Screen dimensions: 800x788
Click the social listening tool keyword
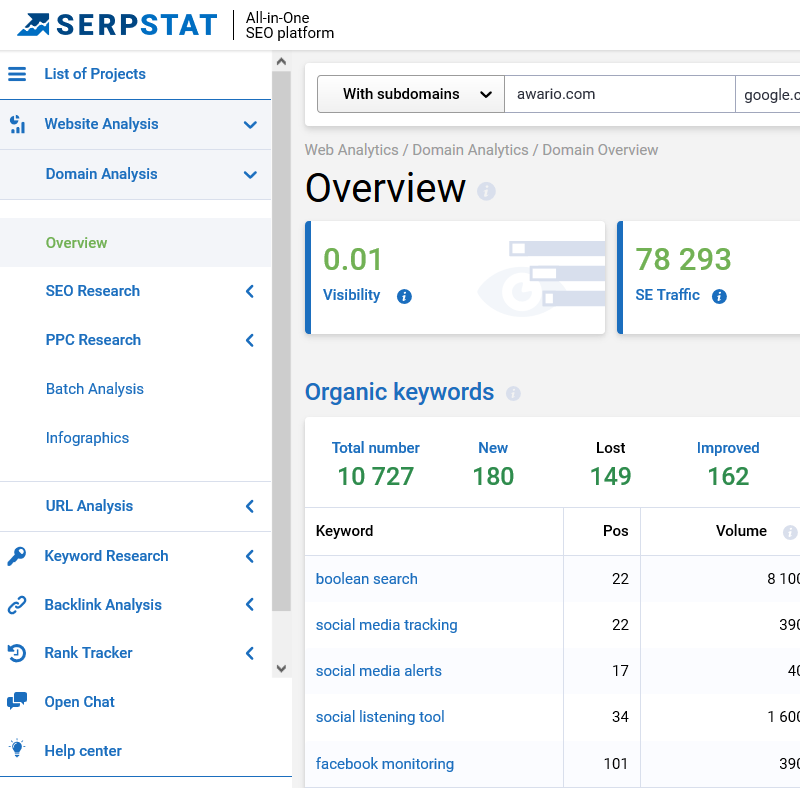[x=380, y=717]
